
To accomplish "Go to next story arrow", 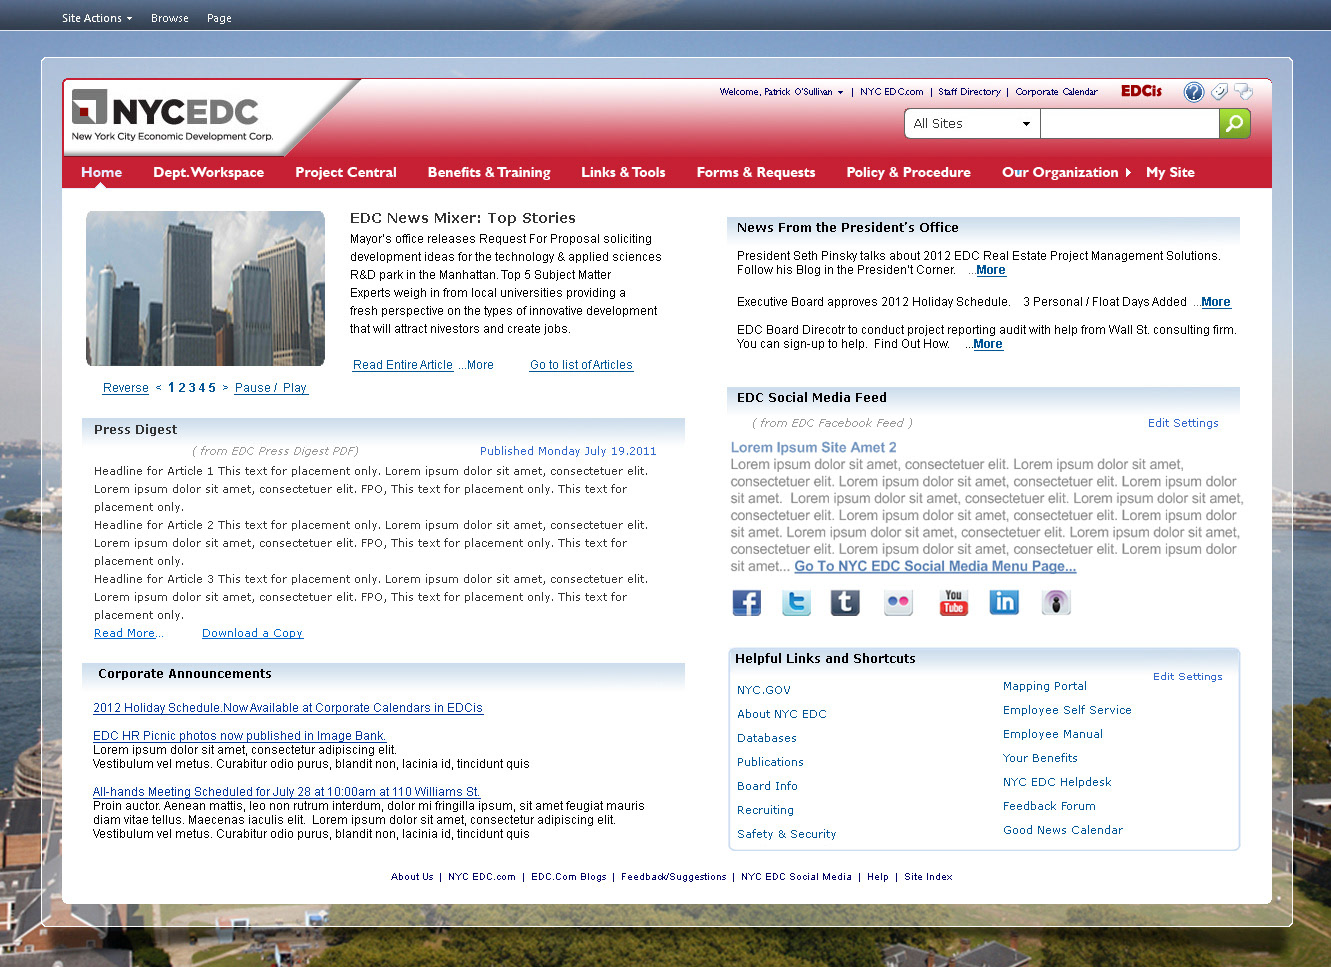I will coord(225,388).
